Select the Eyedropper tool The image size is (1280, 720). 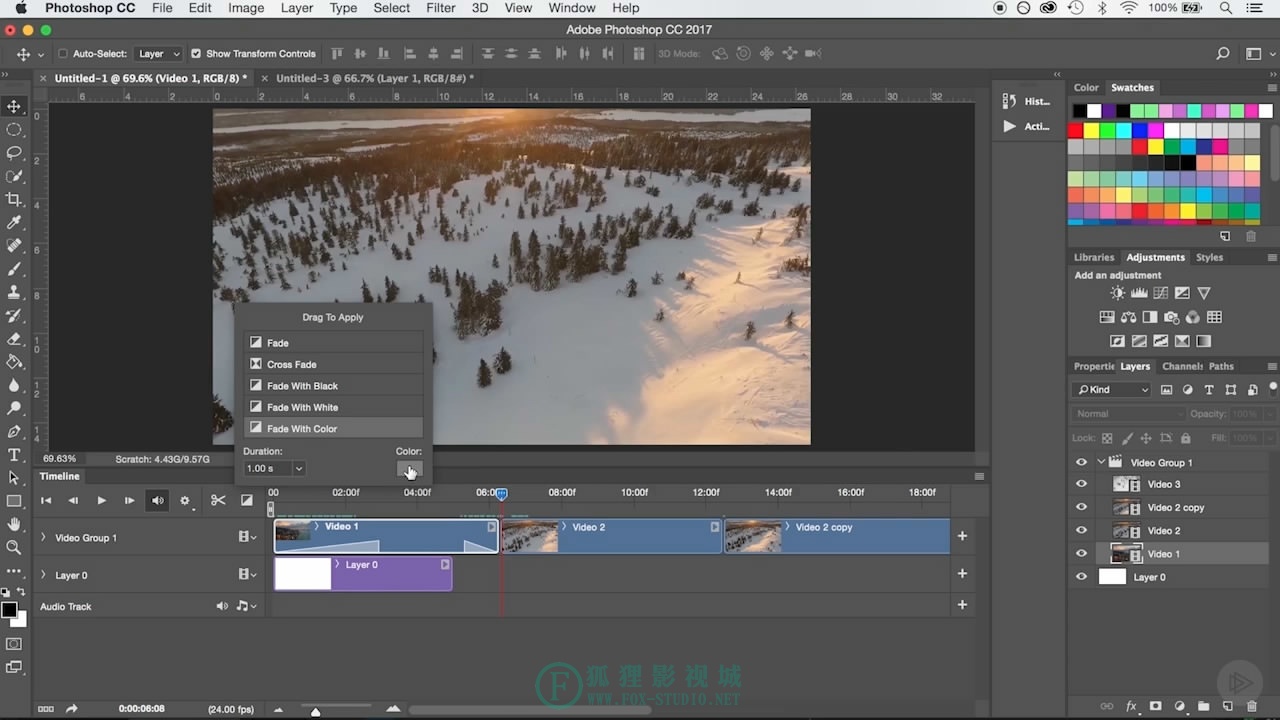[x=14, y=222]
